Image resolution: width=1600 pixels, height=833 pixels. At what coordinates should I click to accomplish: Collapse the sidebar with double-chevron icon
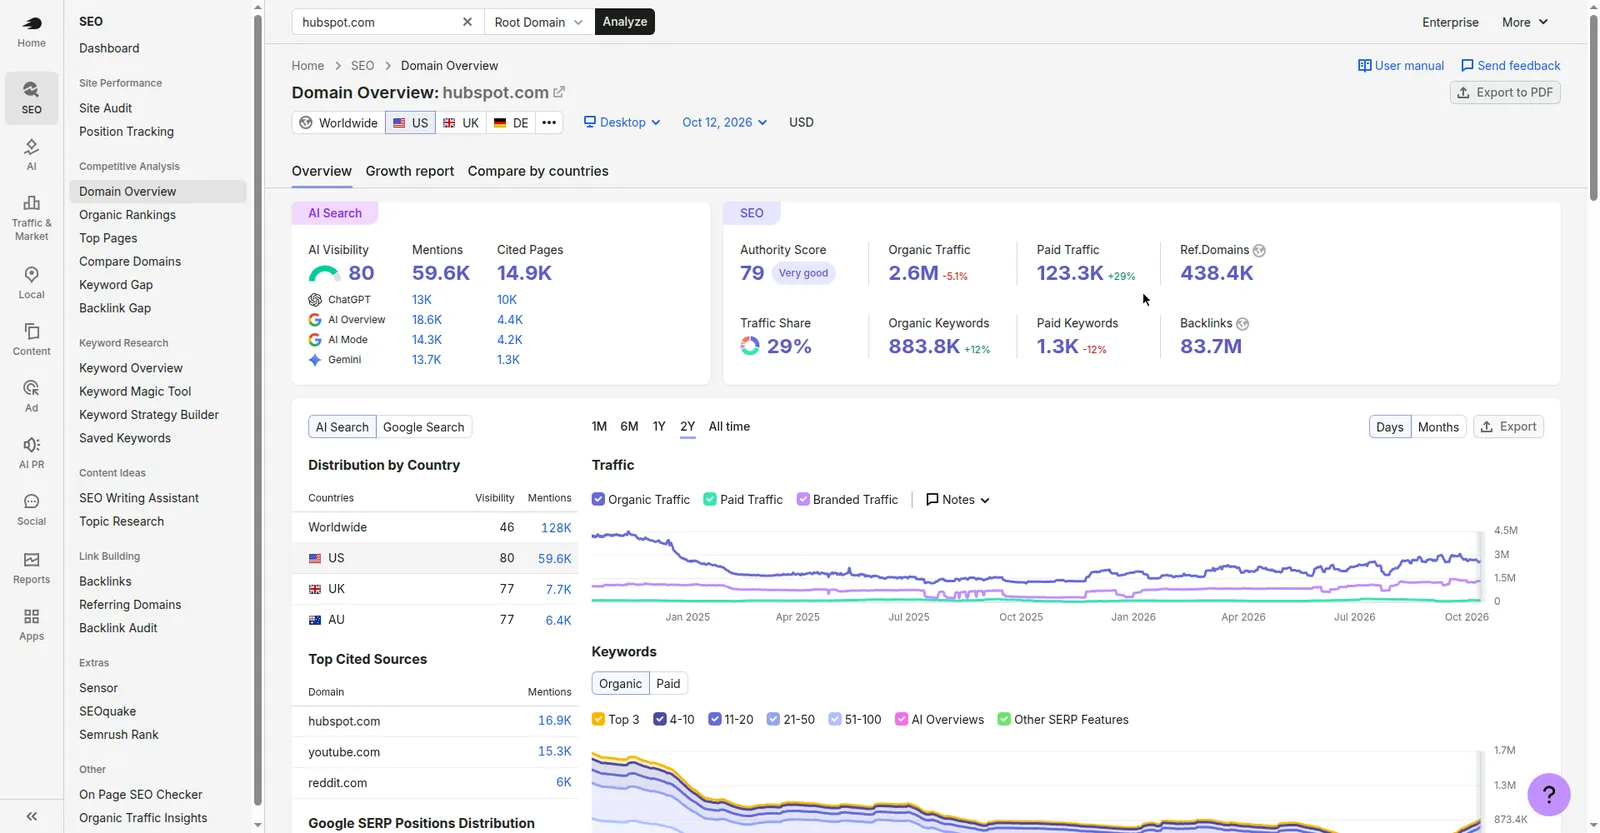pos(31,816)
